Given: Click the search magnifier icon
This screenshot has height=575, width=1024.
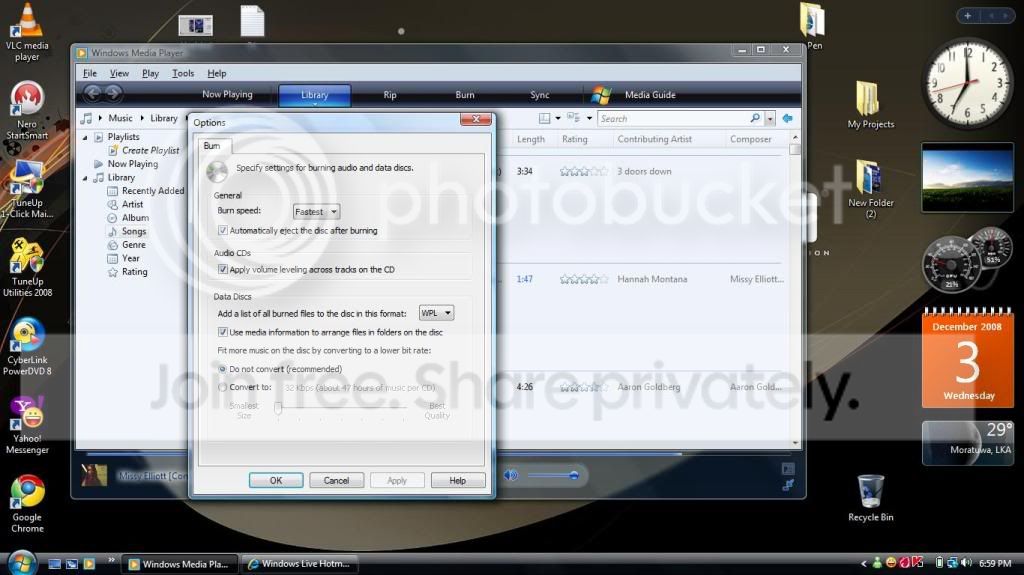Looking at the screenshot, I should (755, 118).
